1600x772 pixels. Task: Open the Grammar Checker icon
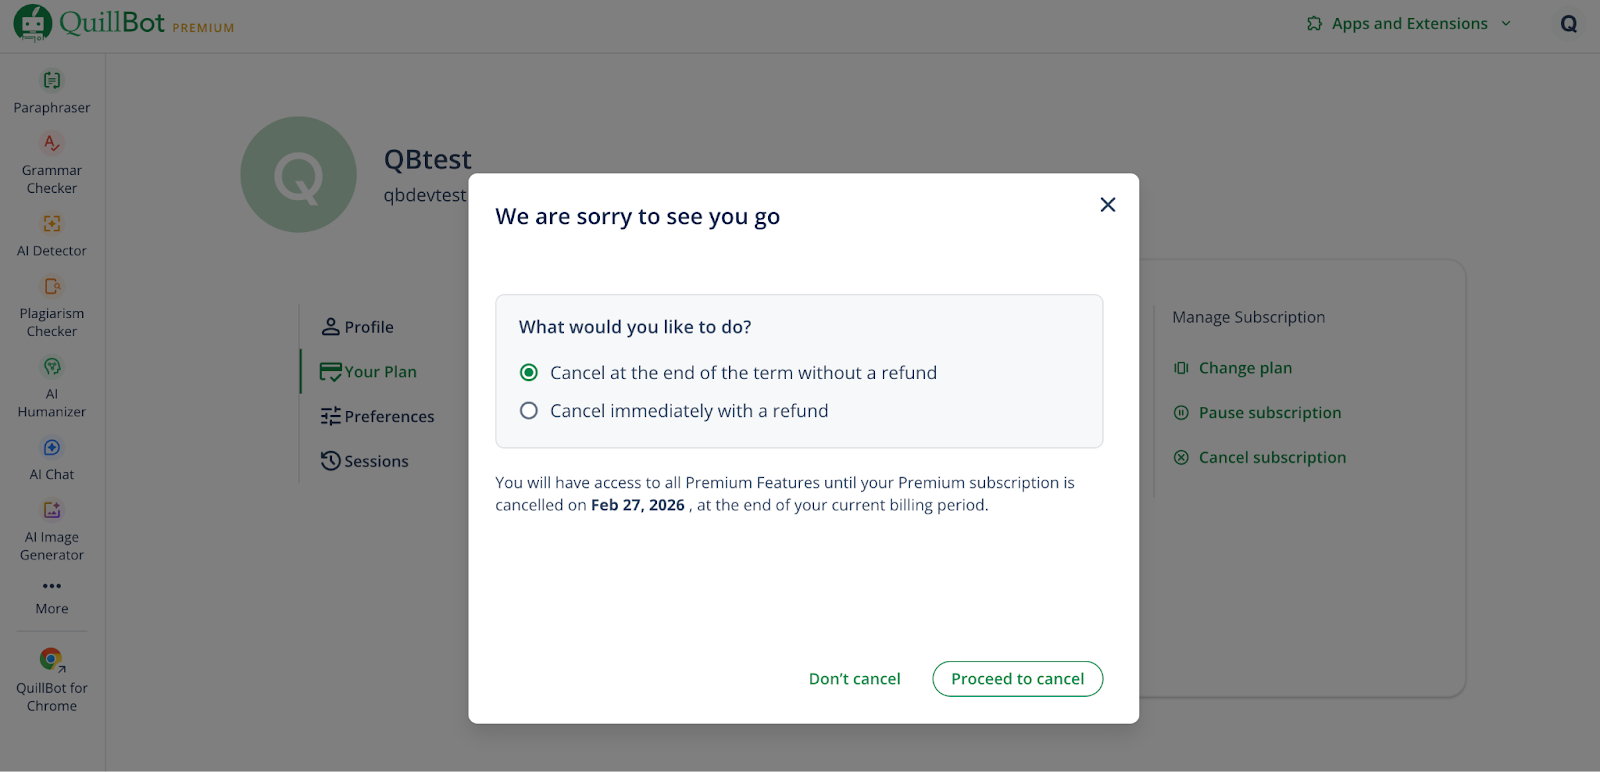52,144
